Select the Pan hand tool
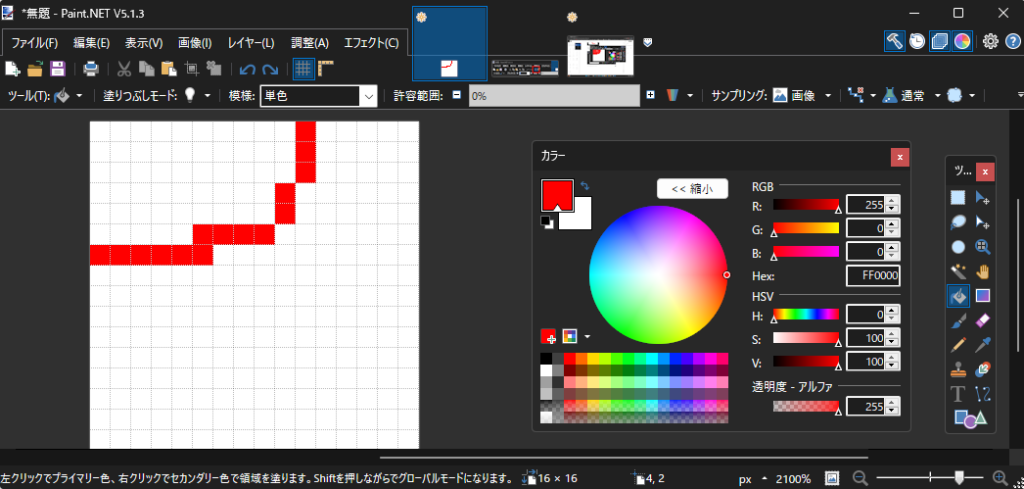1024x489 pixels. point(983,271)
